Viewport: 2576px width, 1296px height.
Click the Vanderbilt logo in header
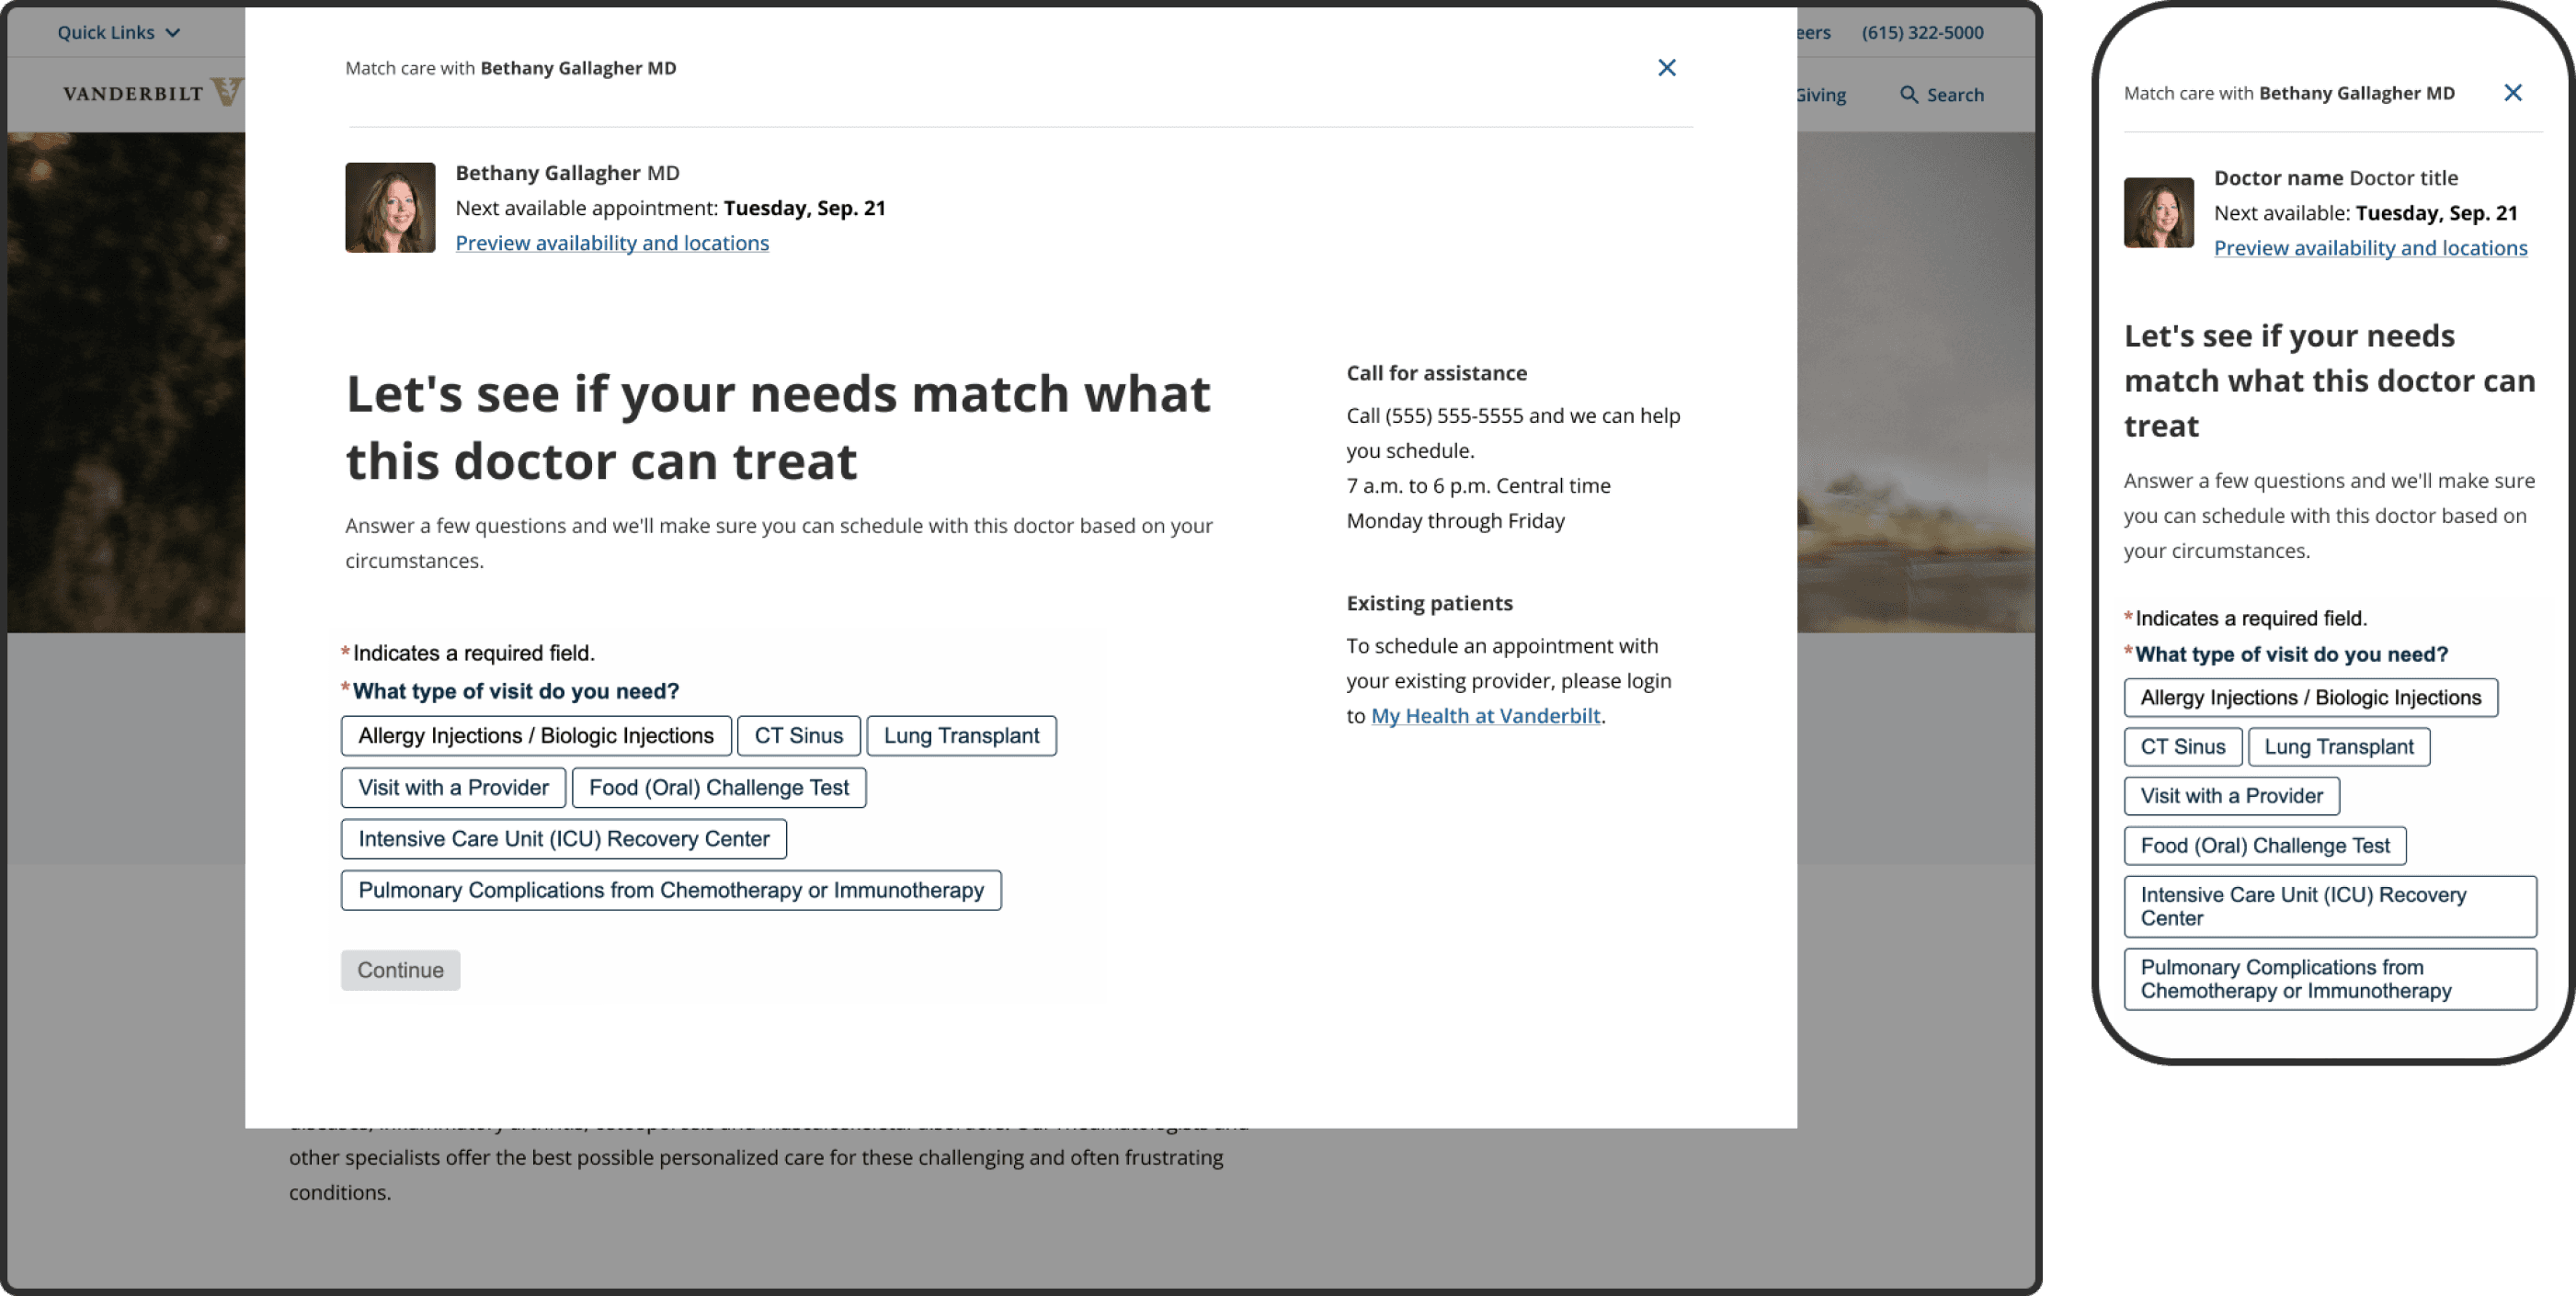pyautogui.click(x=150, y=93)
